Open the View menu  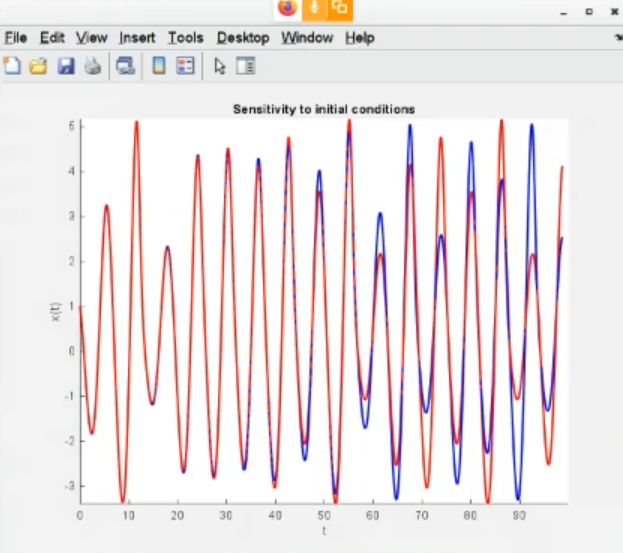click(91, 38)
